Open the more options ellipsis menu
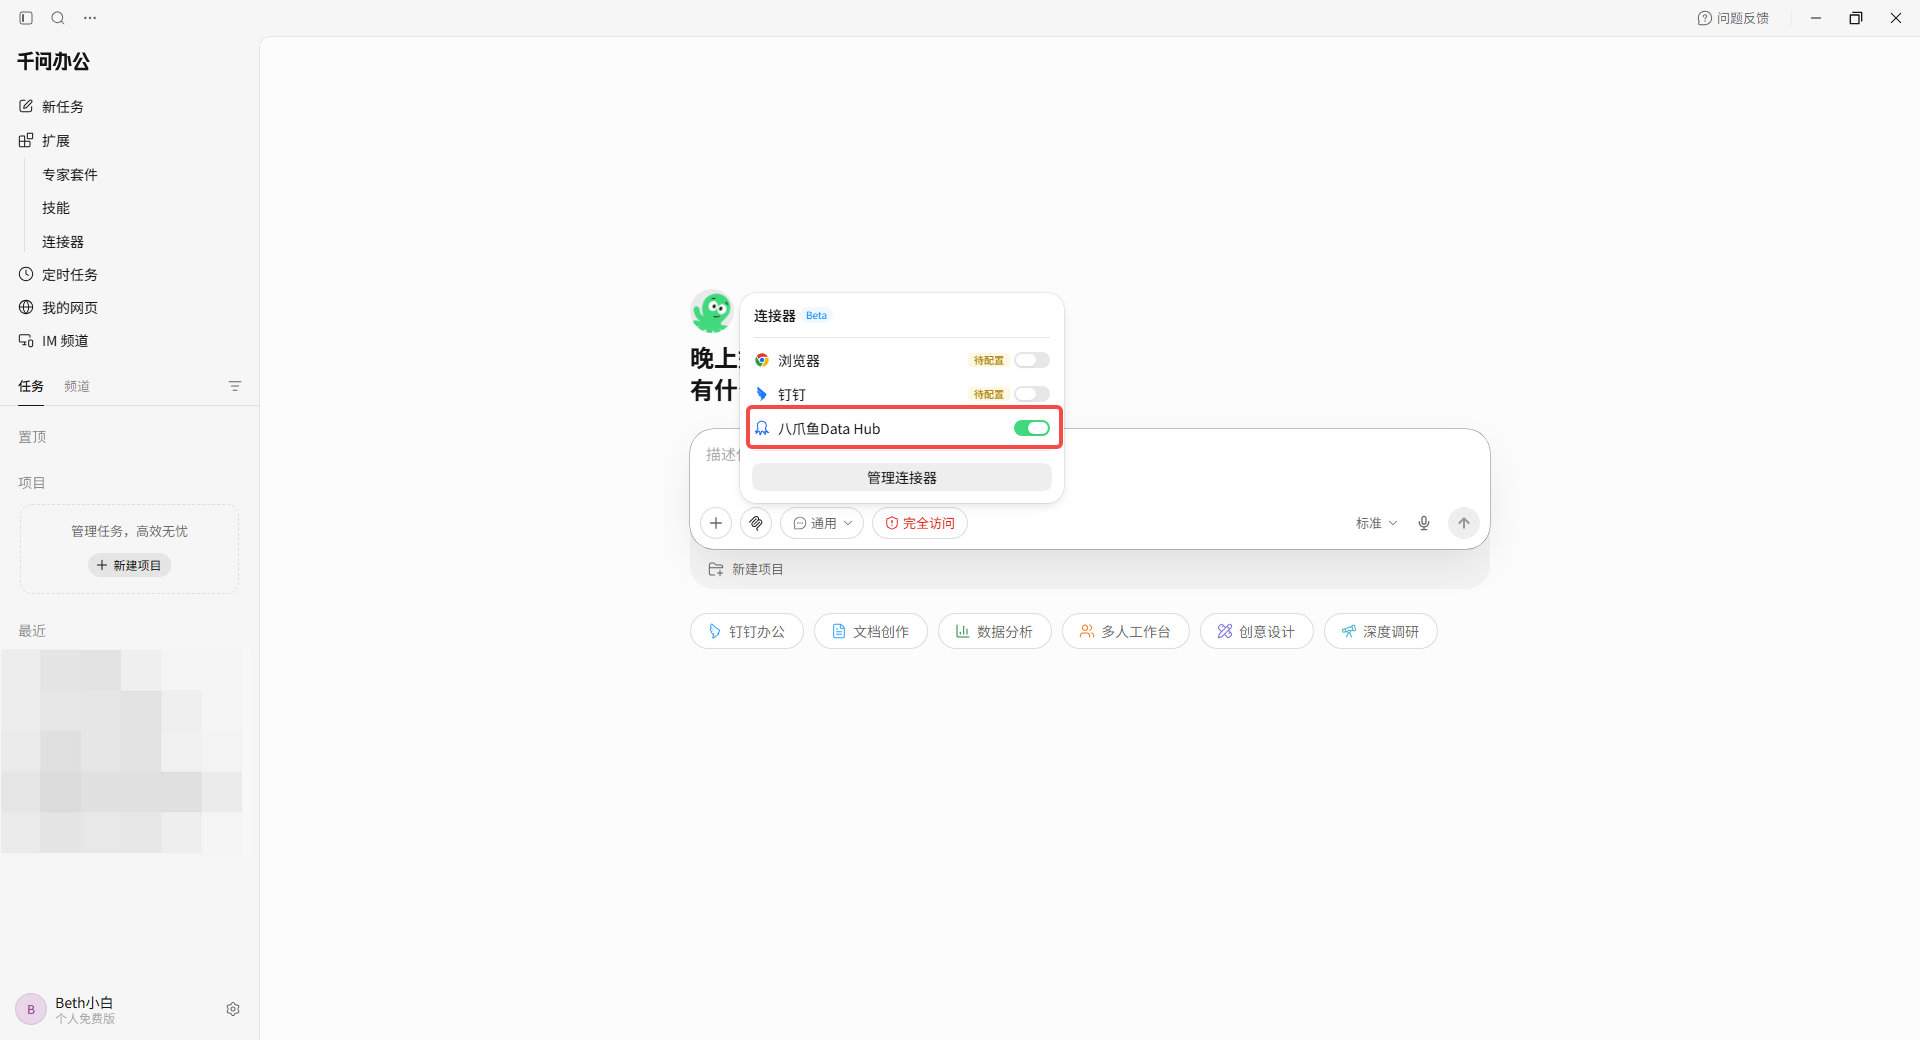Image resolution: width=1920 pixels, height=1040 pixels. click(90, 18)
